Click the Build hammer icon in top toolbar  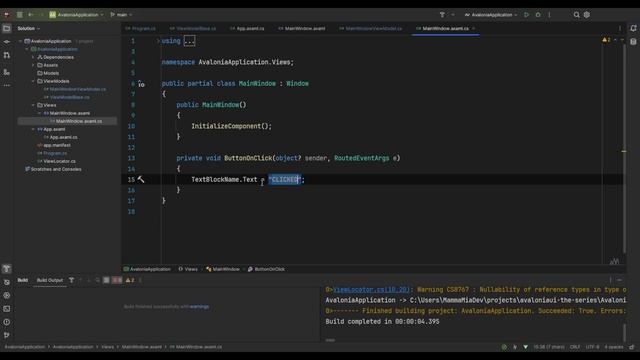click(x=442, y=15)
